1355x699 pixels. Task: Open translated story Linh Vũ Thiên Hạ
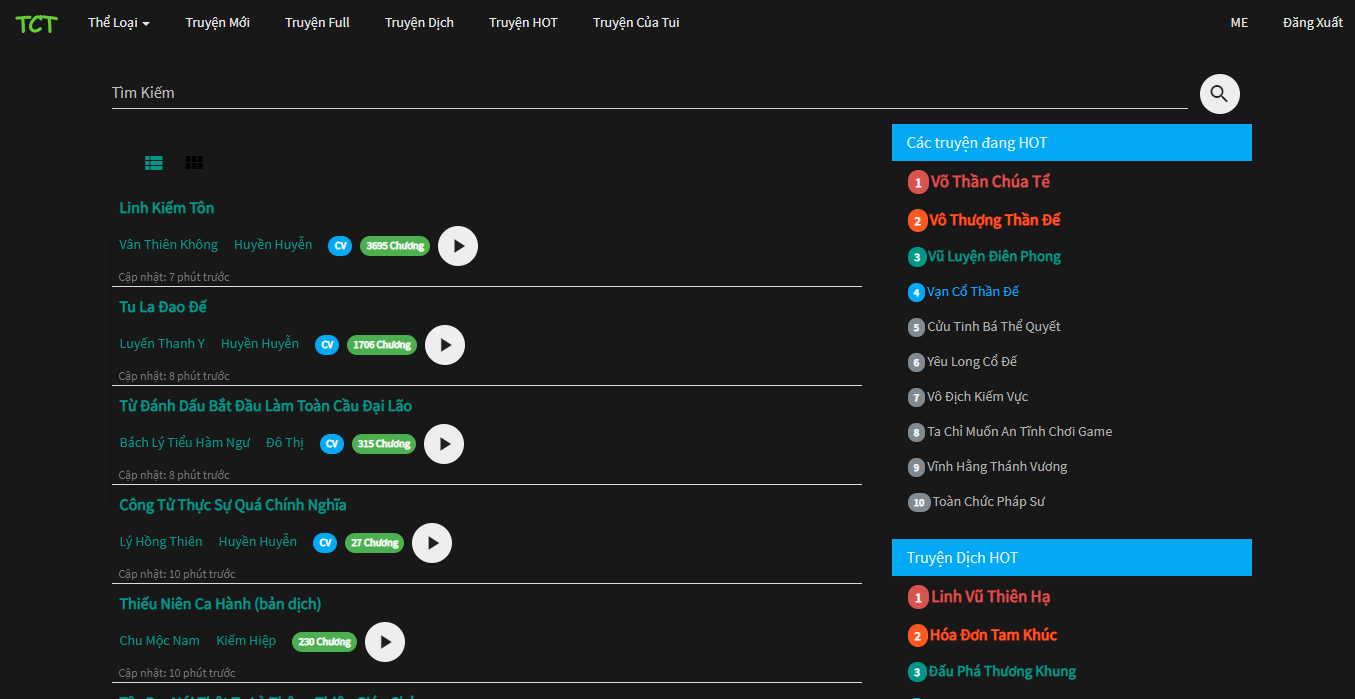(x=991, y=597)
